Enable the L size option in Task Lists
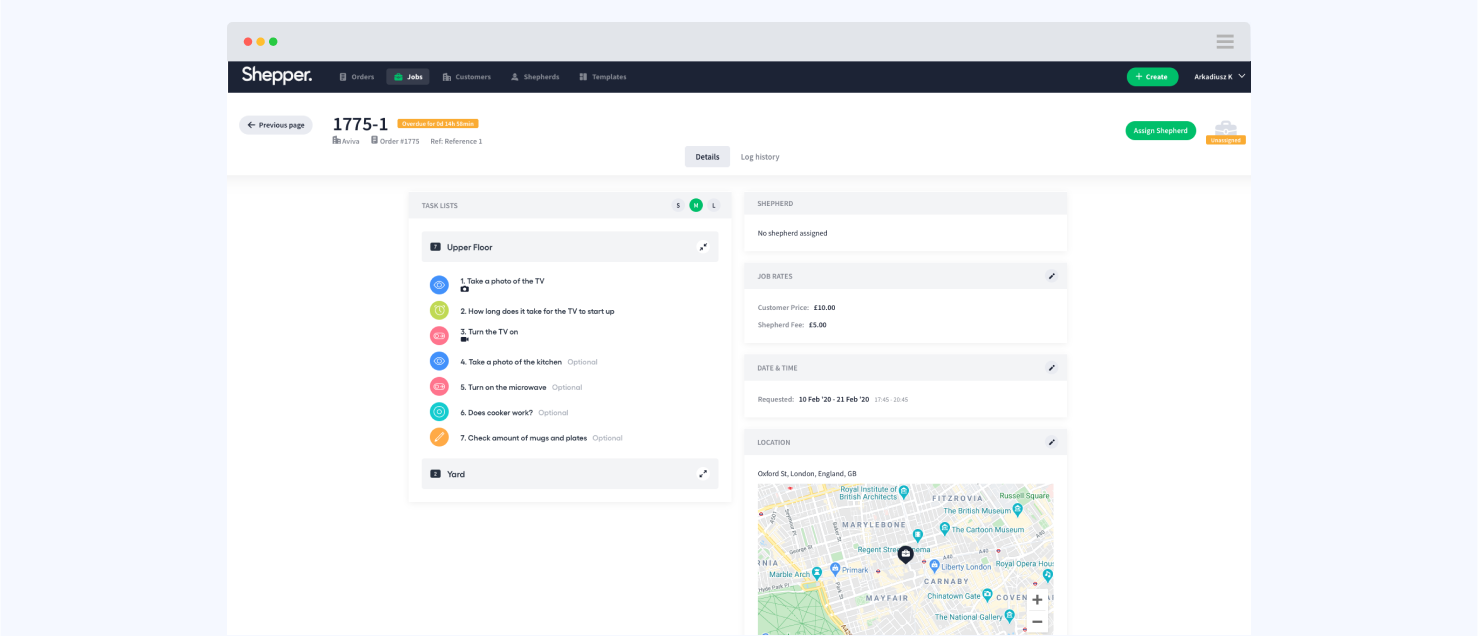Image resolution: width=1478 pixels, height=636 pixels. (x=713, y=205)
